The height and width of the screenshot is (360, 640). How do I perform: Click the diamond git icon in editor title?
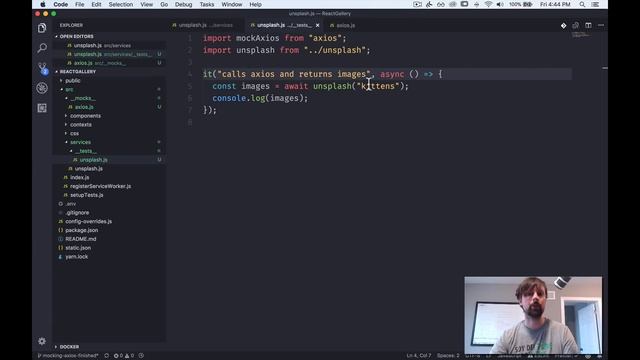point(563,25)
